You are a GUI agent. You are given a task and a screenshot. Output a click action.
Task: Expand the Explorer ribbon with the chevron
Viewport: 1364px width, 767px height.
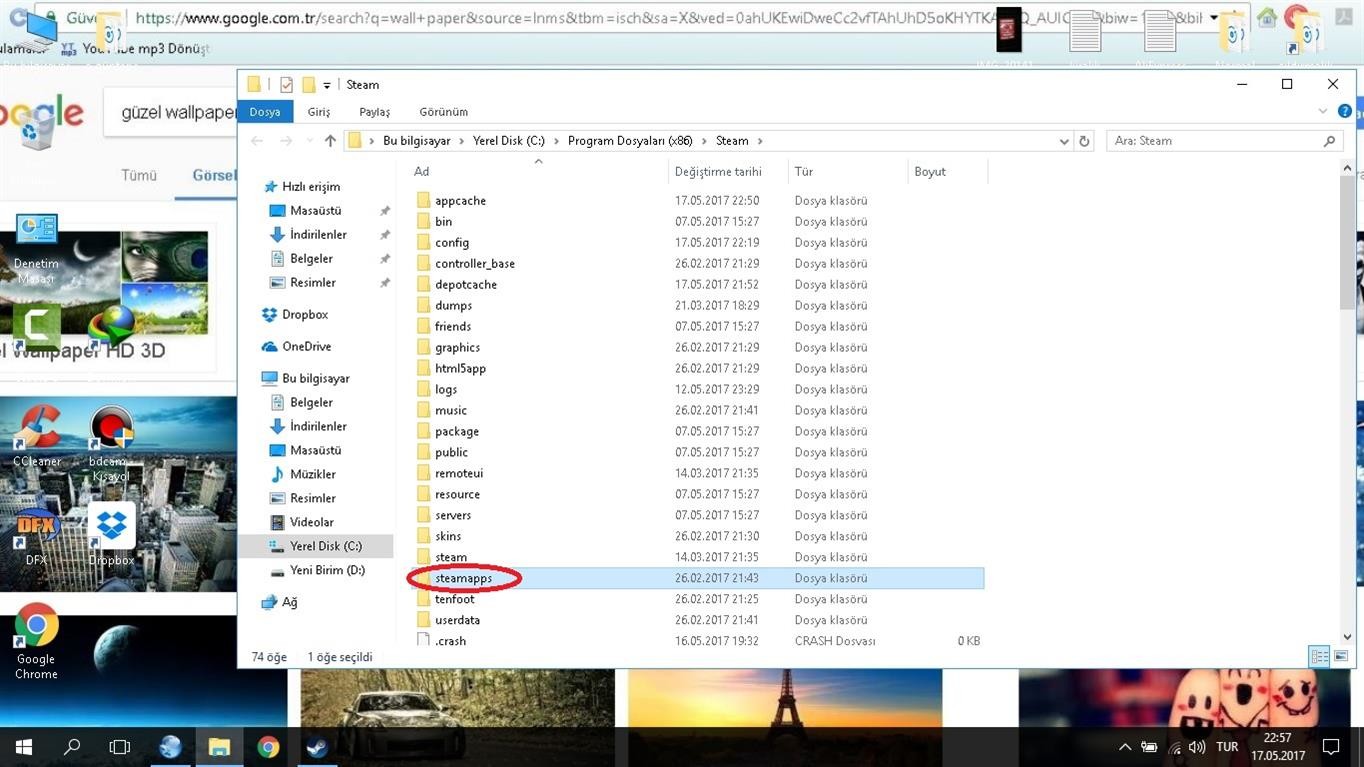tap(1323, 111)
